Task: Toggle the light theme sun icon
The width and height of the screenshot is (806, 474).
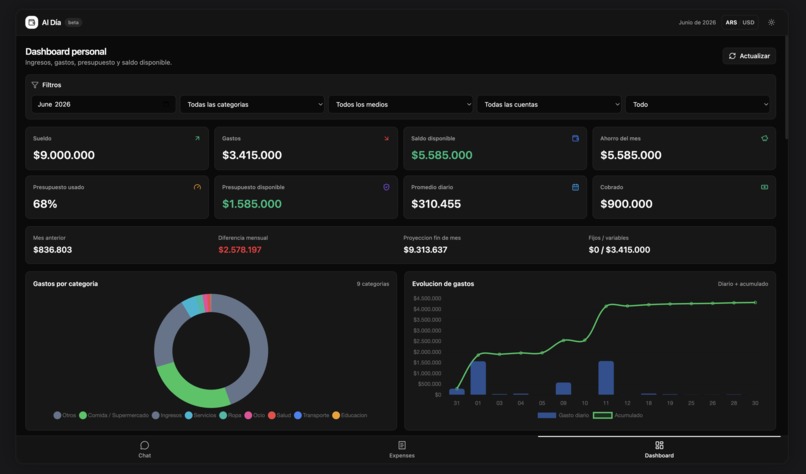Action: point(771,22)
